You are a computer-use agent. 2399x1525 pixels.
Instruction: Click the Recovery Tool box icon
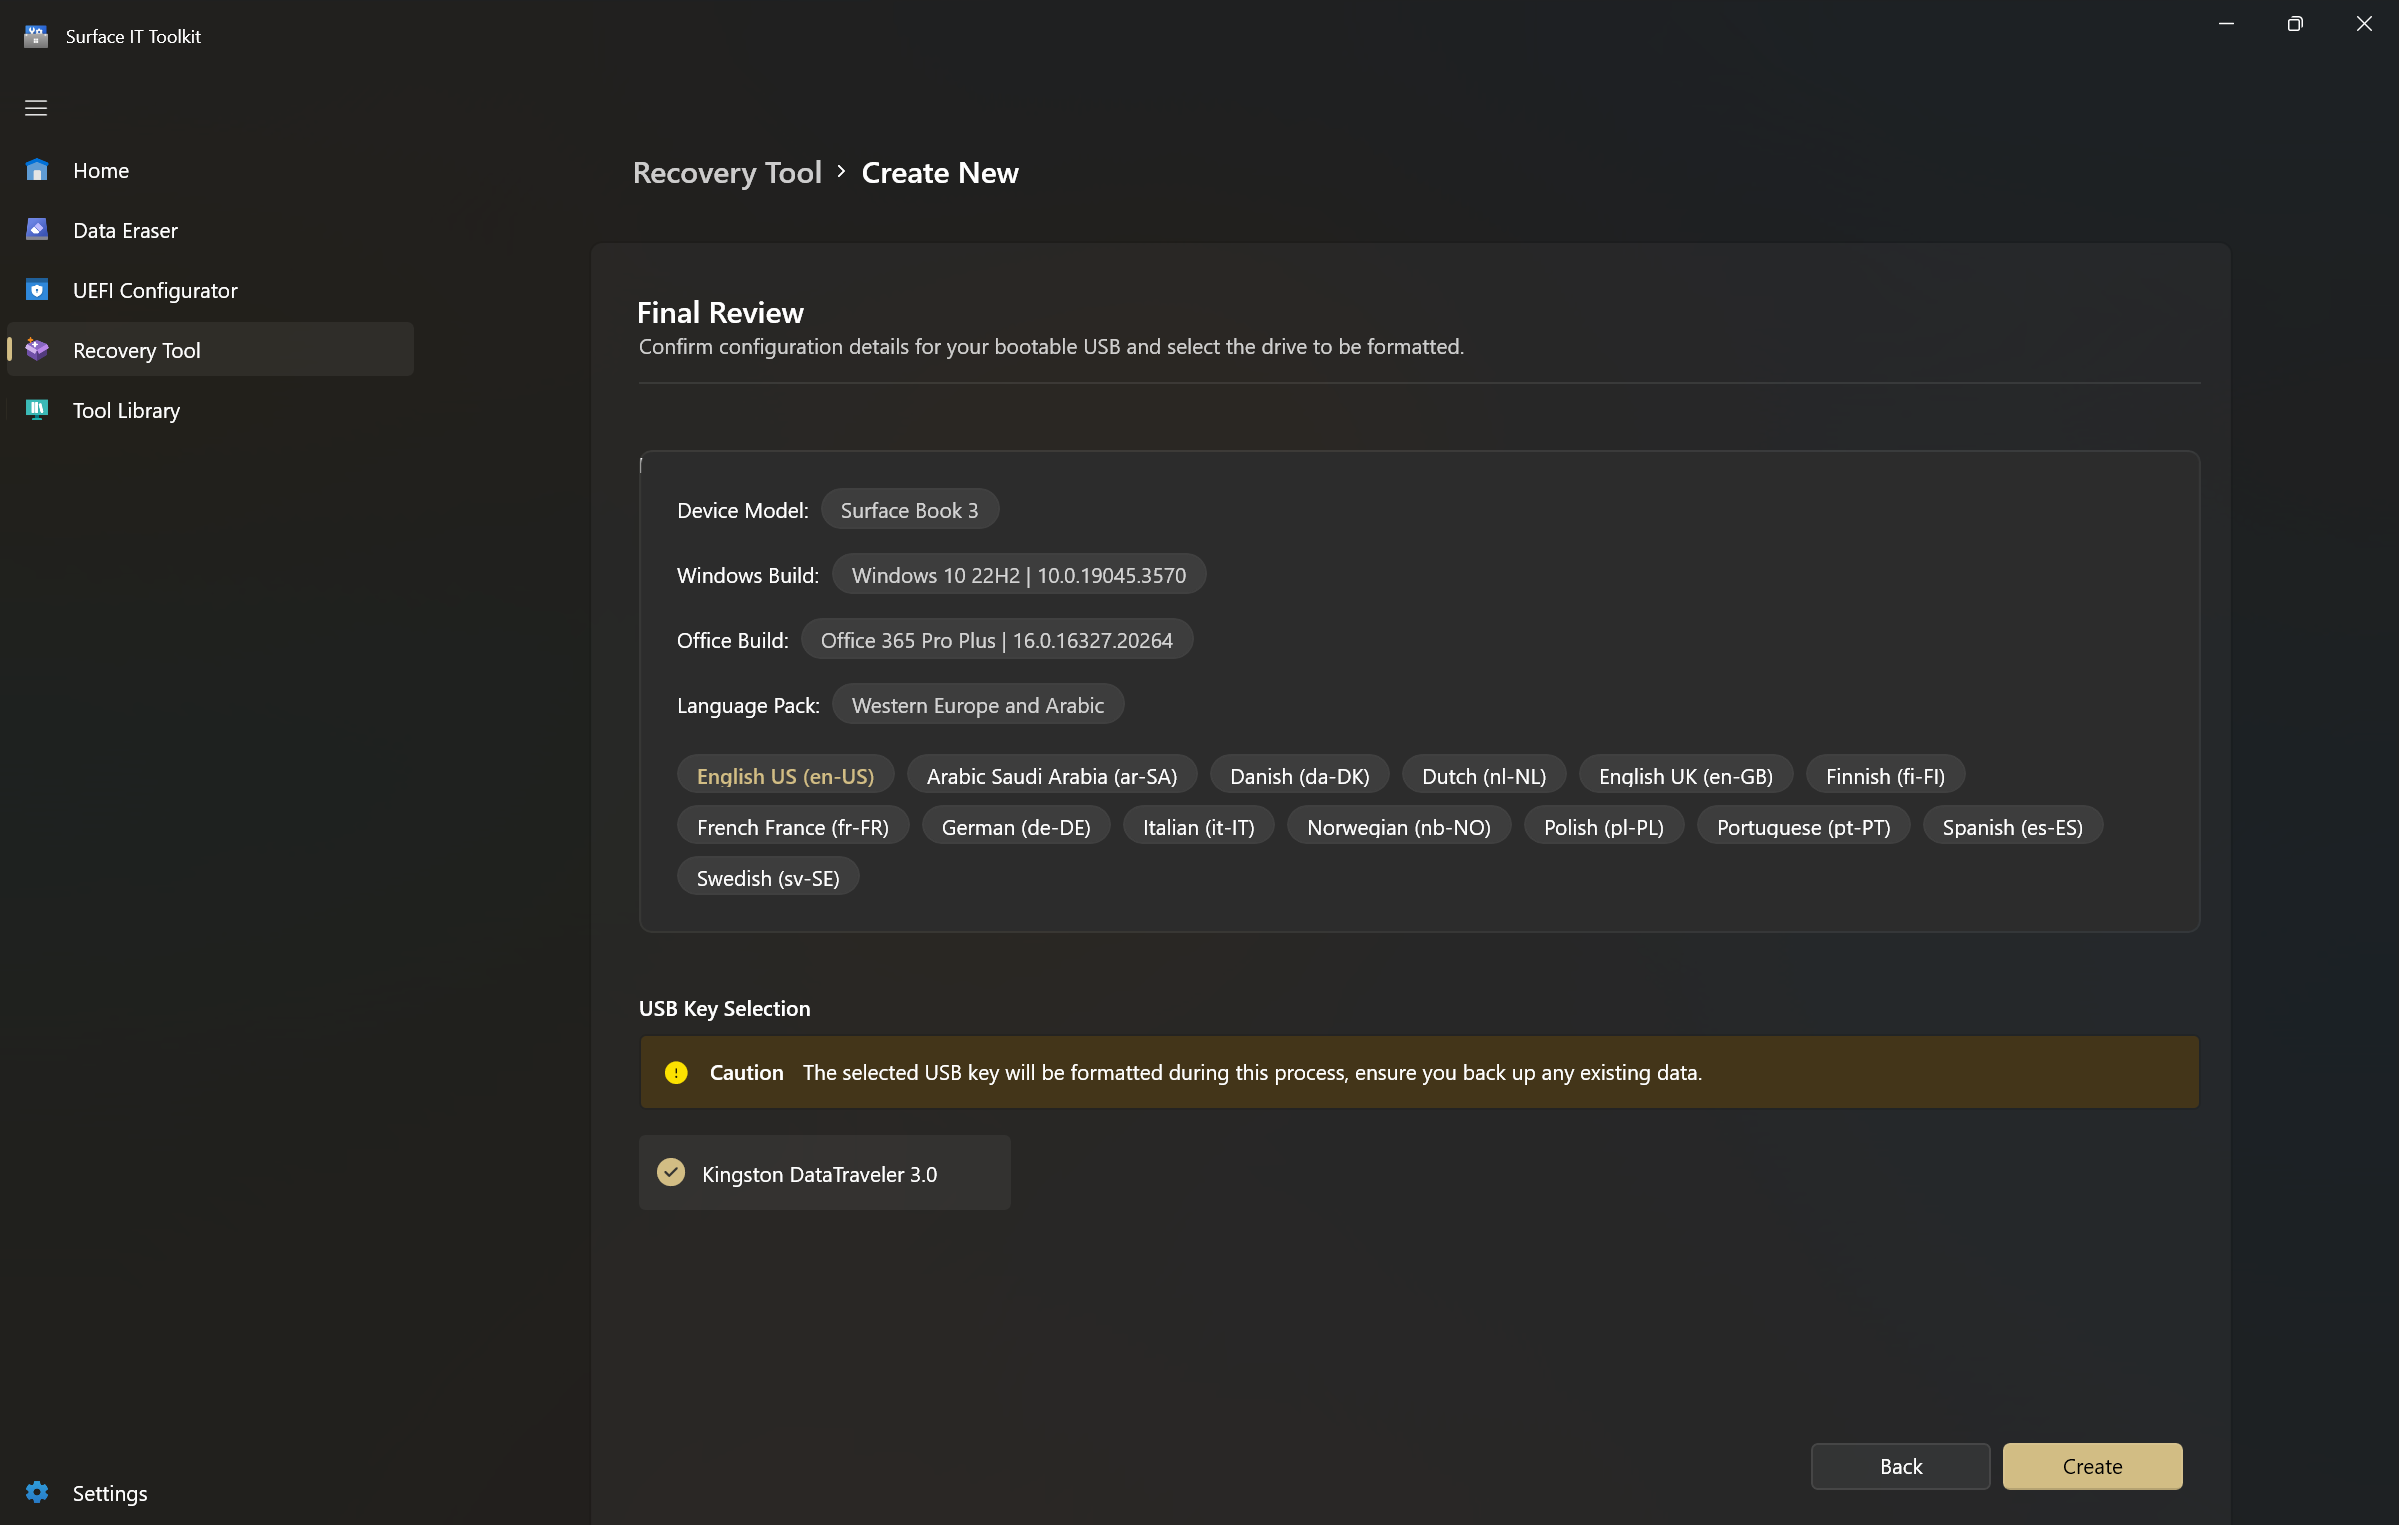(x=37, y=349)
